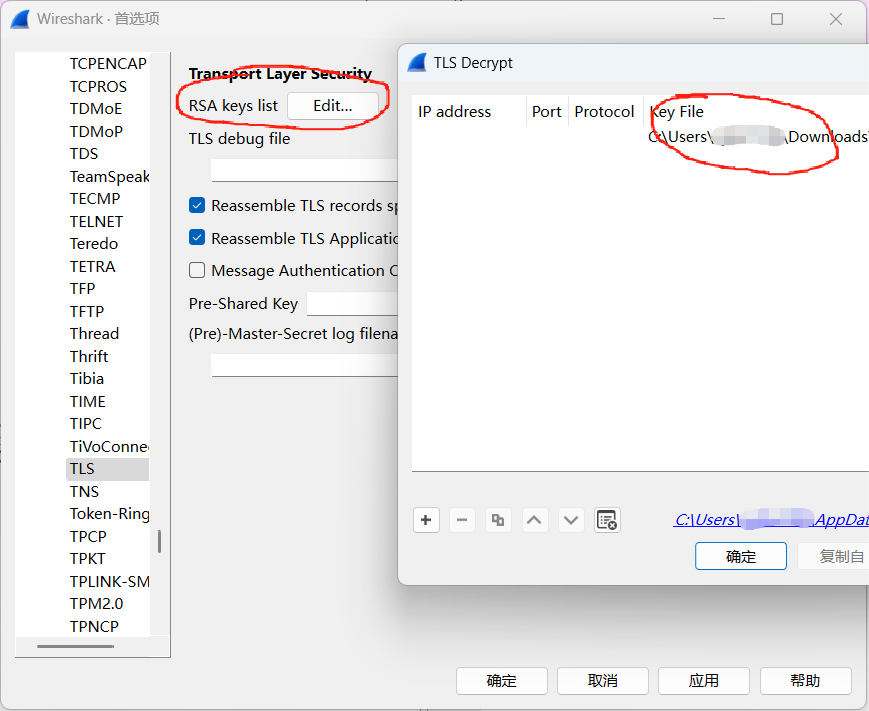This screenshot has width=869, height=711.
Task: Check the Message Authentication Code option
Action: click(x=197, y=270)
